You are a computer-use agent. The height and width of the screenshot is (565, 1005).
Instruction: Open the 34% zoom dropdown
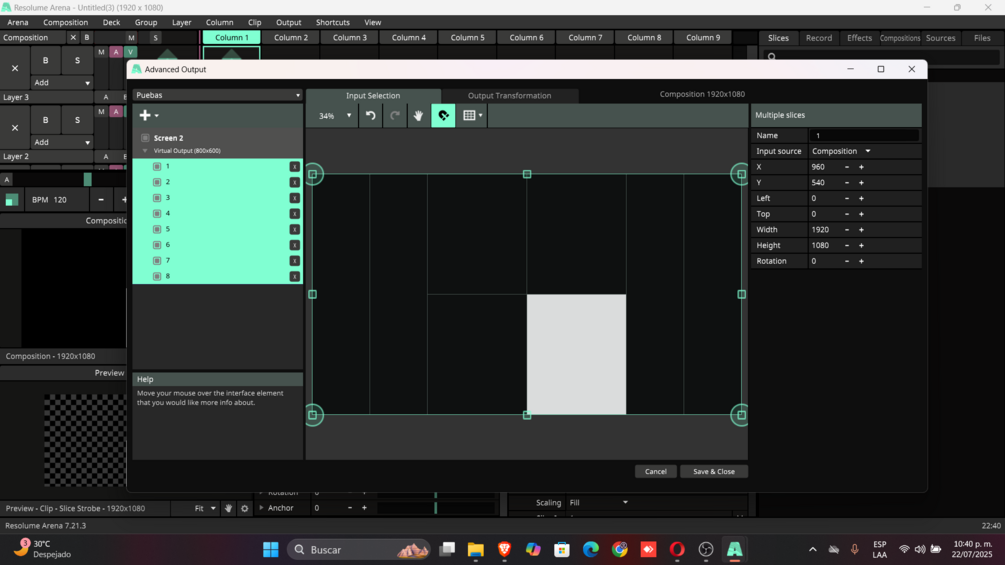coord(335,116)
